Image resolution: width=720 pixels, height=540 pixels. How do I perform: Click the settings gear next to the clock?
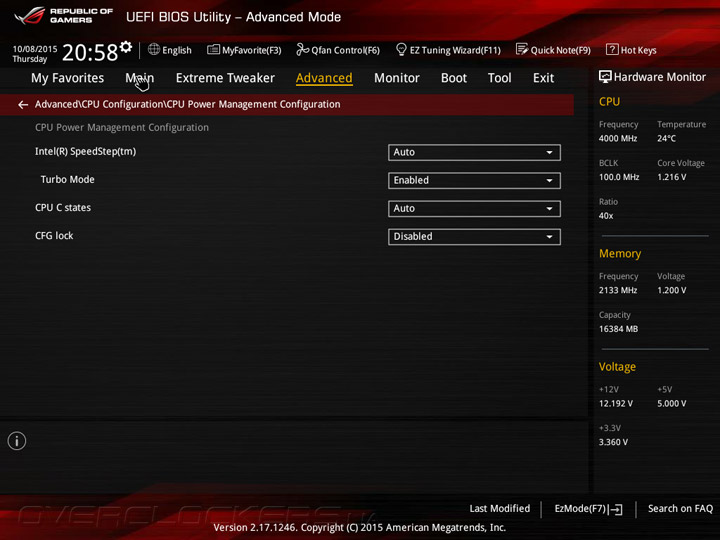[x=126, y=47]
